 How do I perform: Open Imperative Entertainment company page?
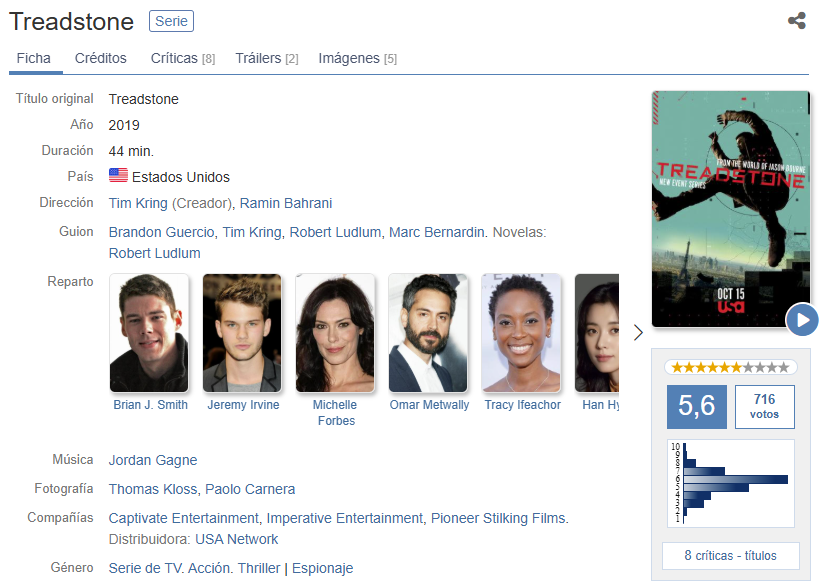click(x=345, y=518)
